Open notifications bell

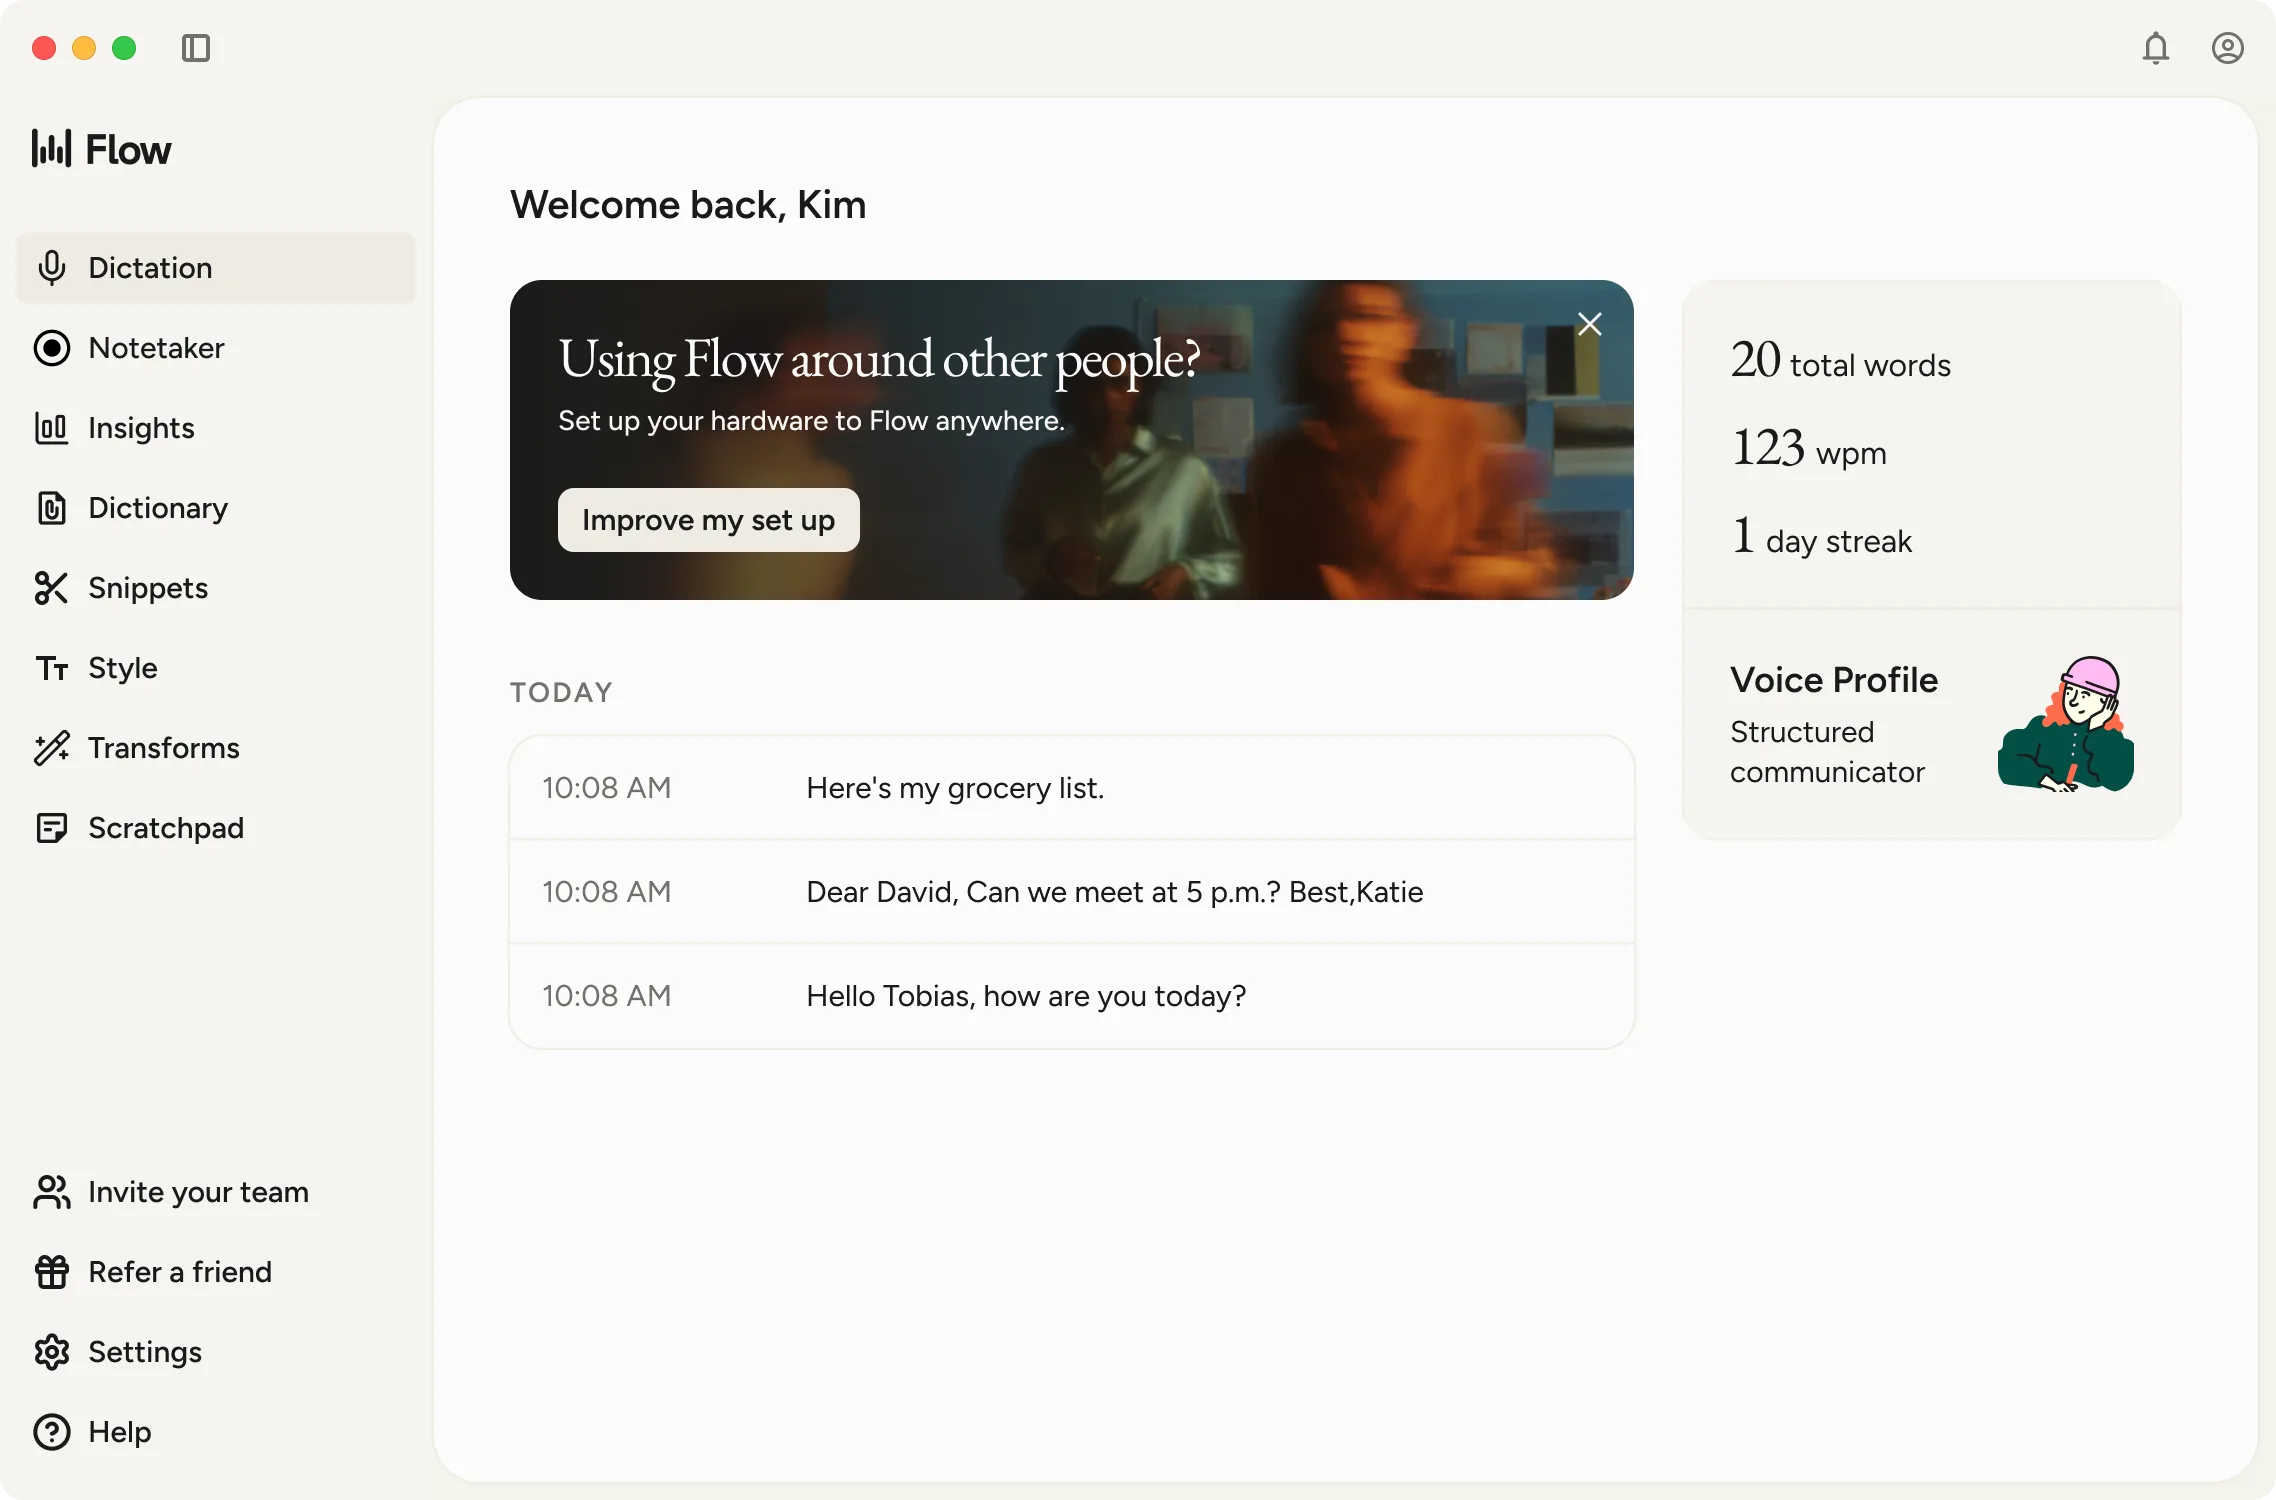tap(2156, 48)
